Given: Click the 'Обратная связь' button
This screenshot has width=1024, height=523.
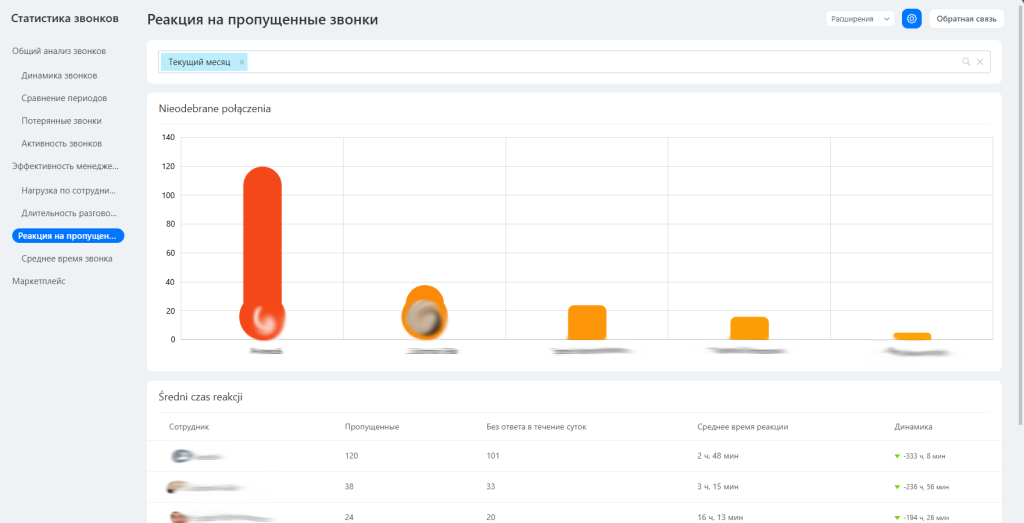Looking at the screenshot, I should click(x=966, y=19).
